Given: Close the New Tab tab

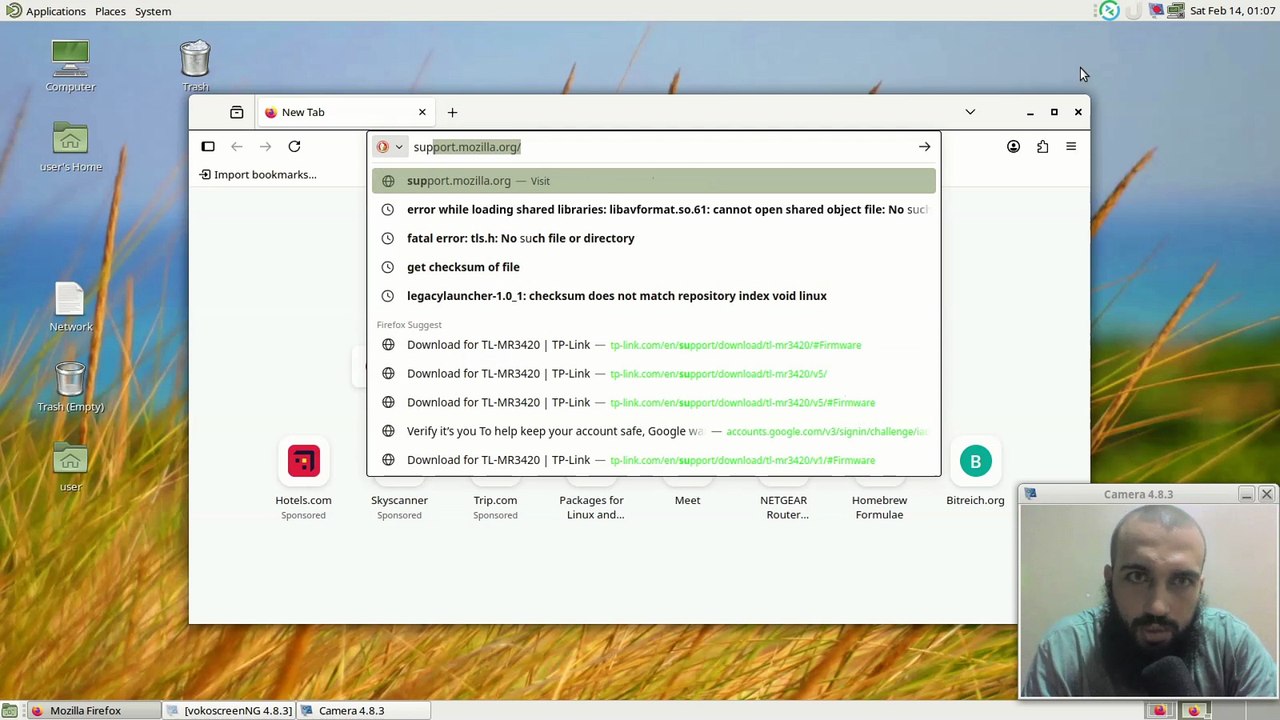Looking at the screenshot, I should click(422, 112).
